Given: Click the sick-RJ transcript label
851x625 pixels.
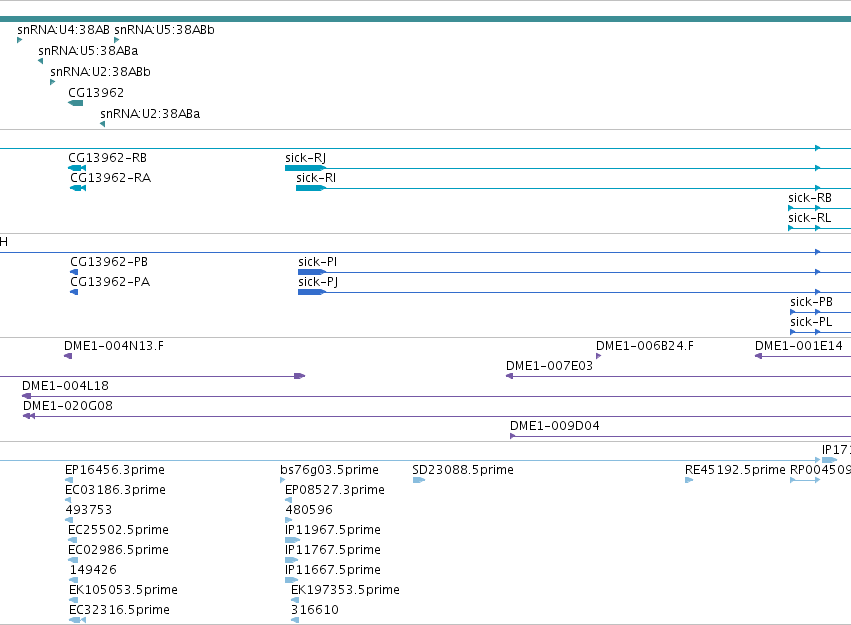Looking at the screenshot, I should point(306,158).
